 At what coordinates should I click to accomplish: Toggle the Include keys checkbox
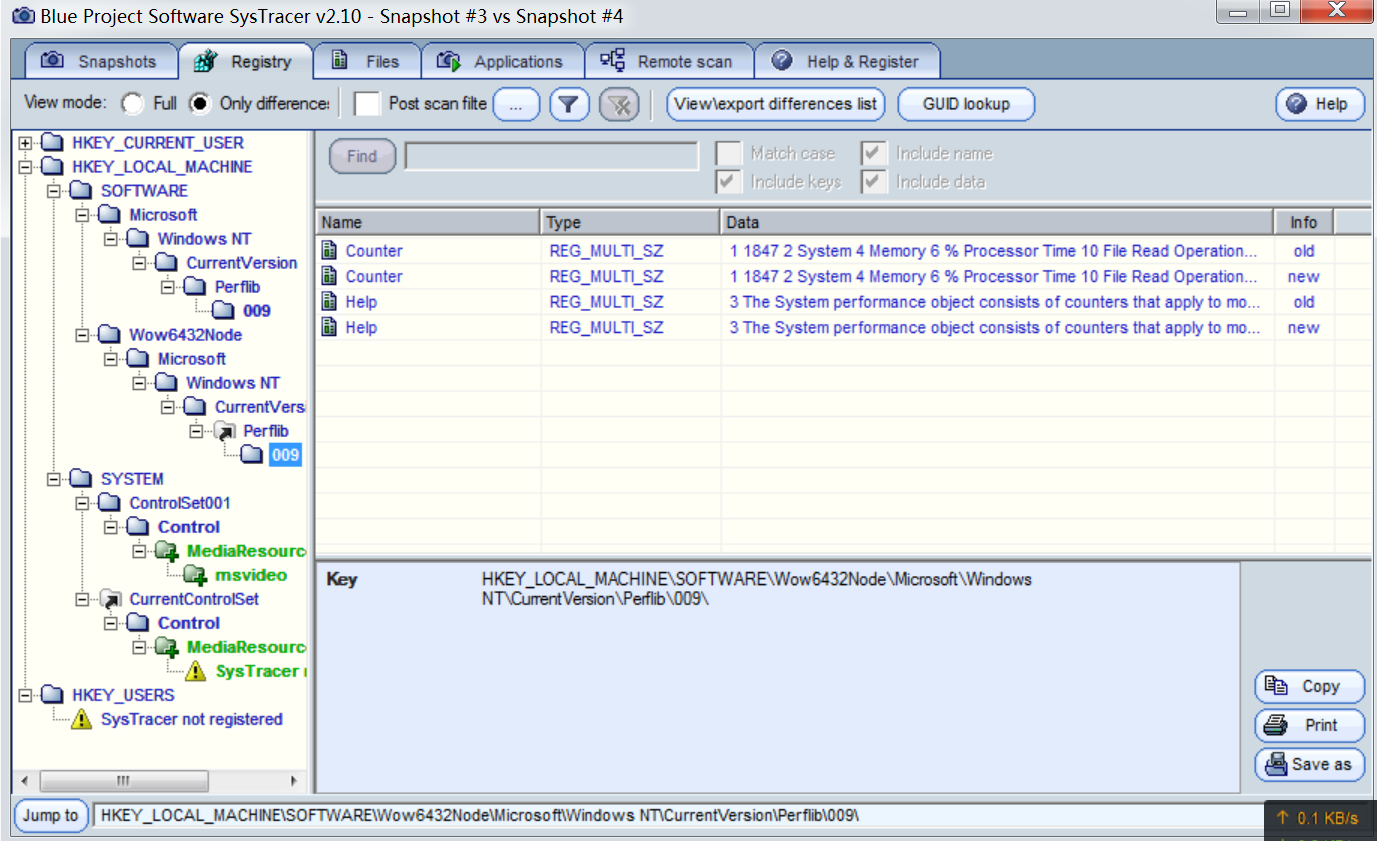click(729, 181)
